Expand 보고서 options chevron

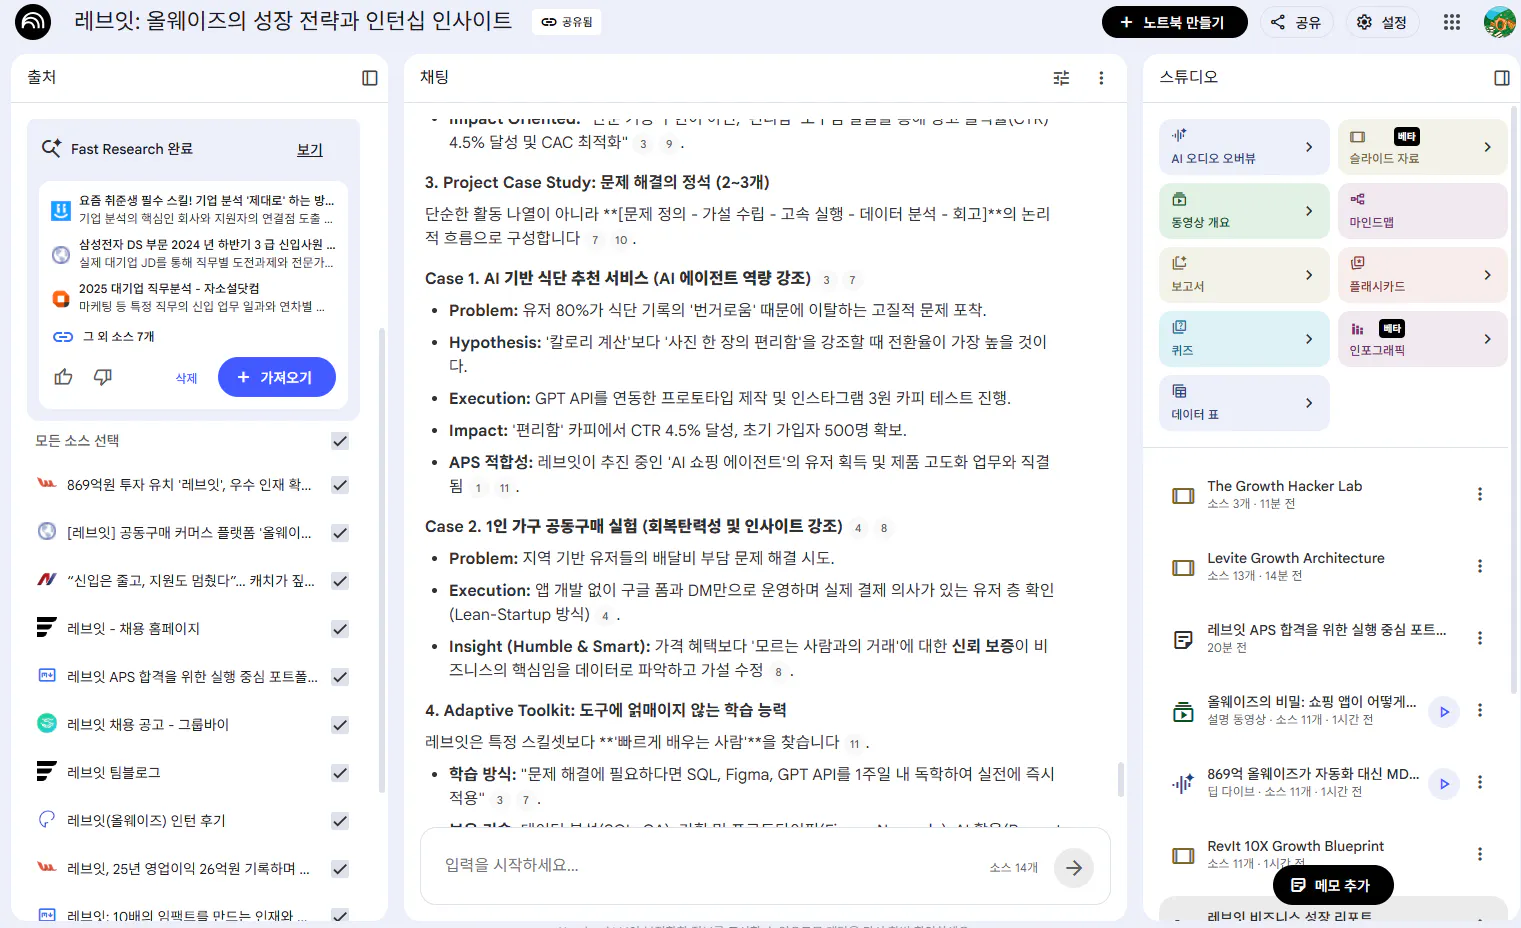(1309, 275)
